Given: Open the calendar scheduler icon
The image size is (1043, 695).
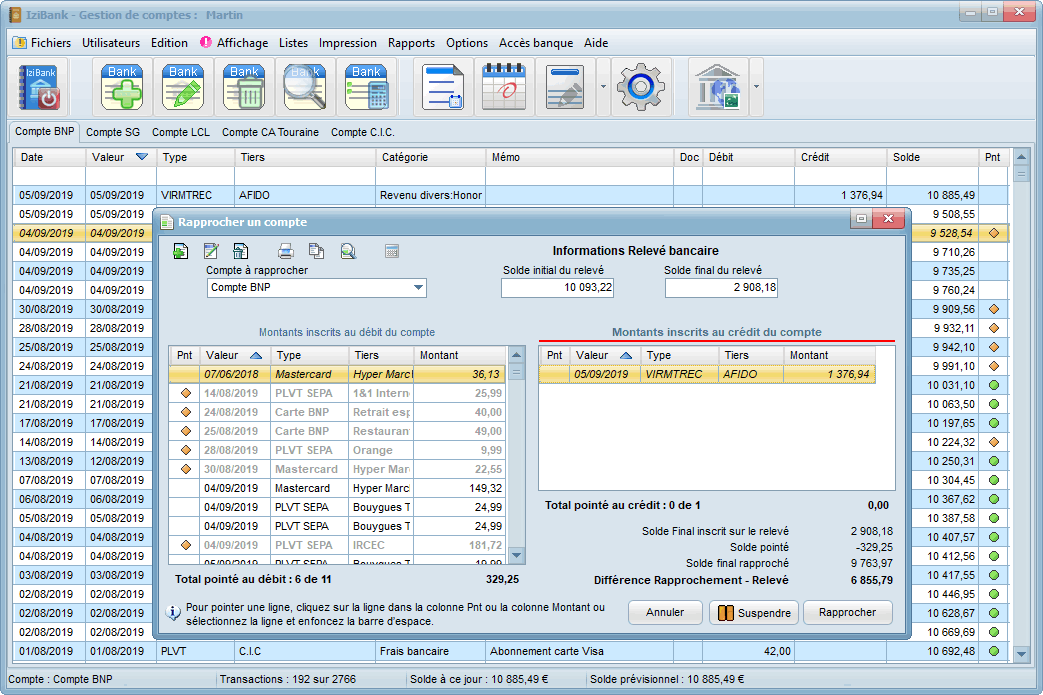Looking at the screenshot, I should click(x=504, y=87).
